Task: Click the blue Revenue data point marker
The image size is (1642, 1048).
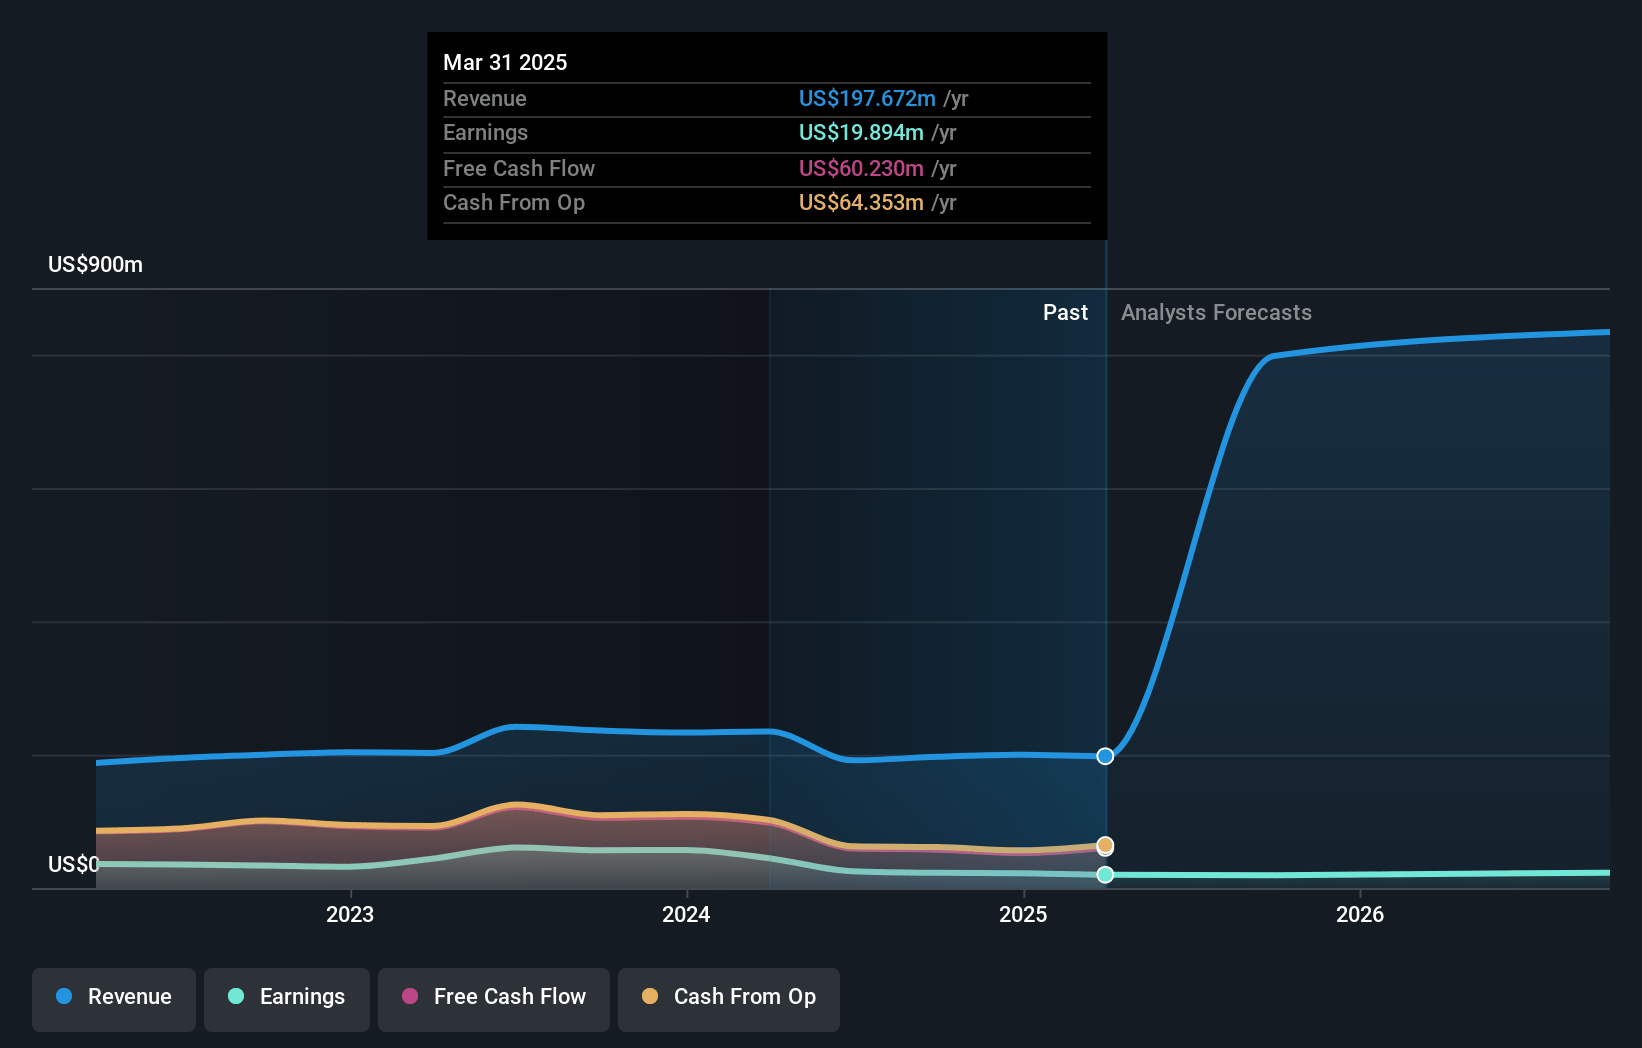Action: click(x=1105, y=756)
